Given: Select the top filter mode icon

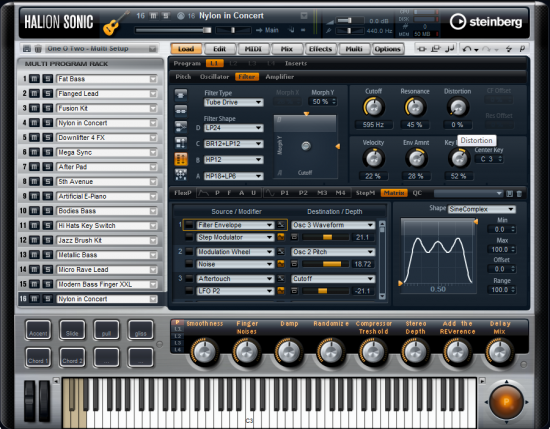Looking at the screenshot, I should [181, 94].
